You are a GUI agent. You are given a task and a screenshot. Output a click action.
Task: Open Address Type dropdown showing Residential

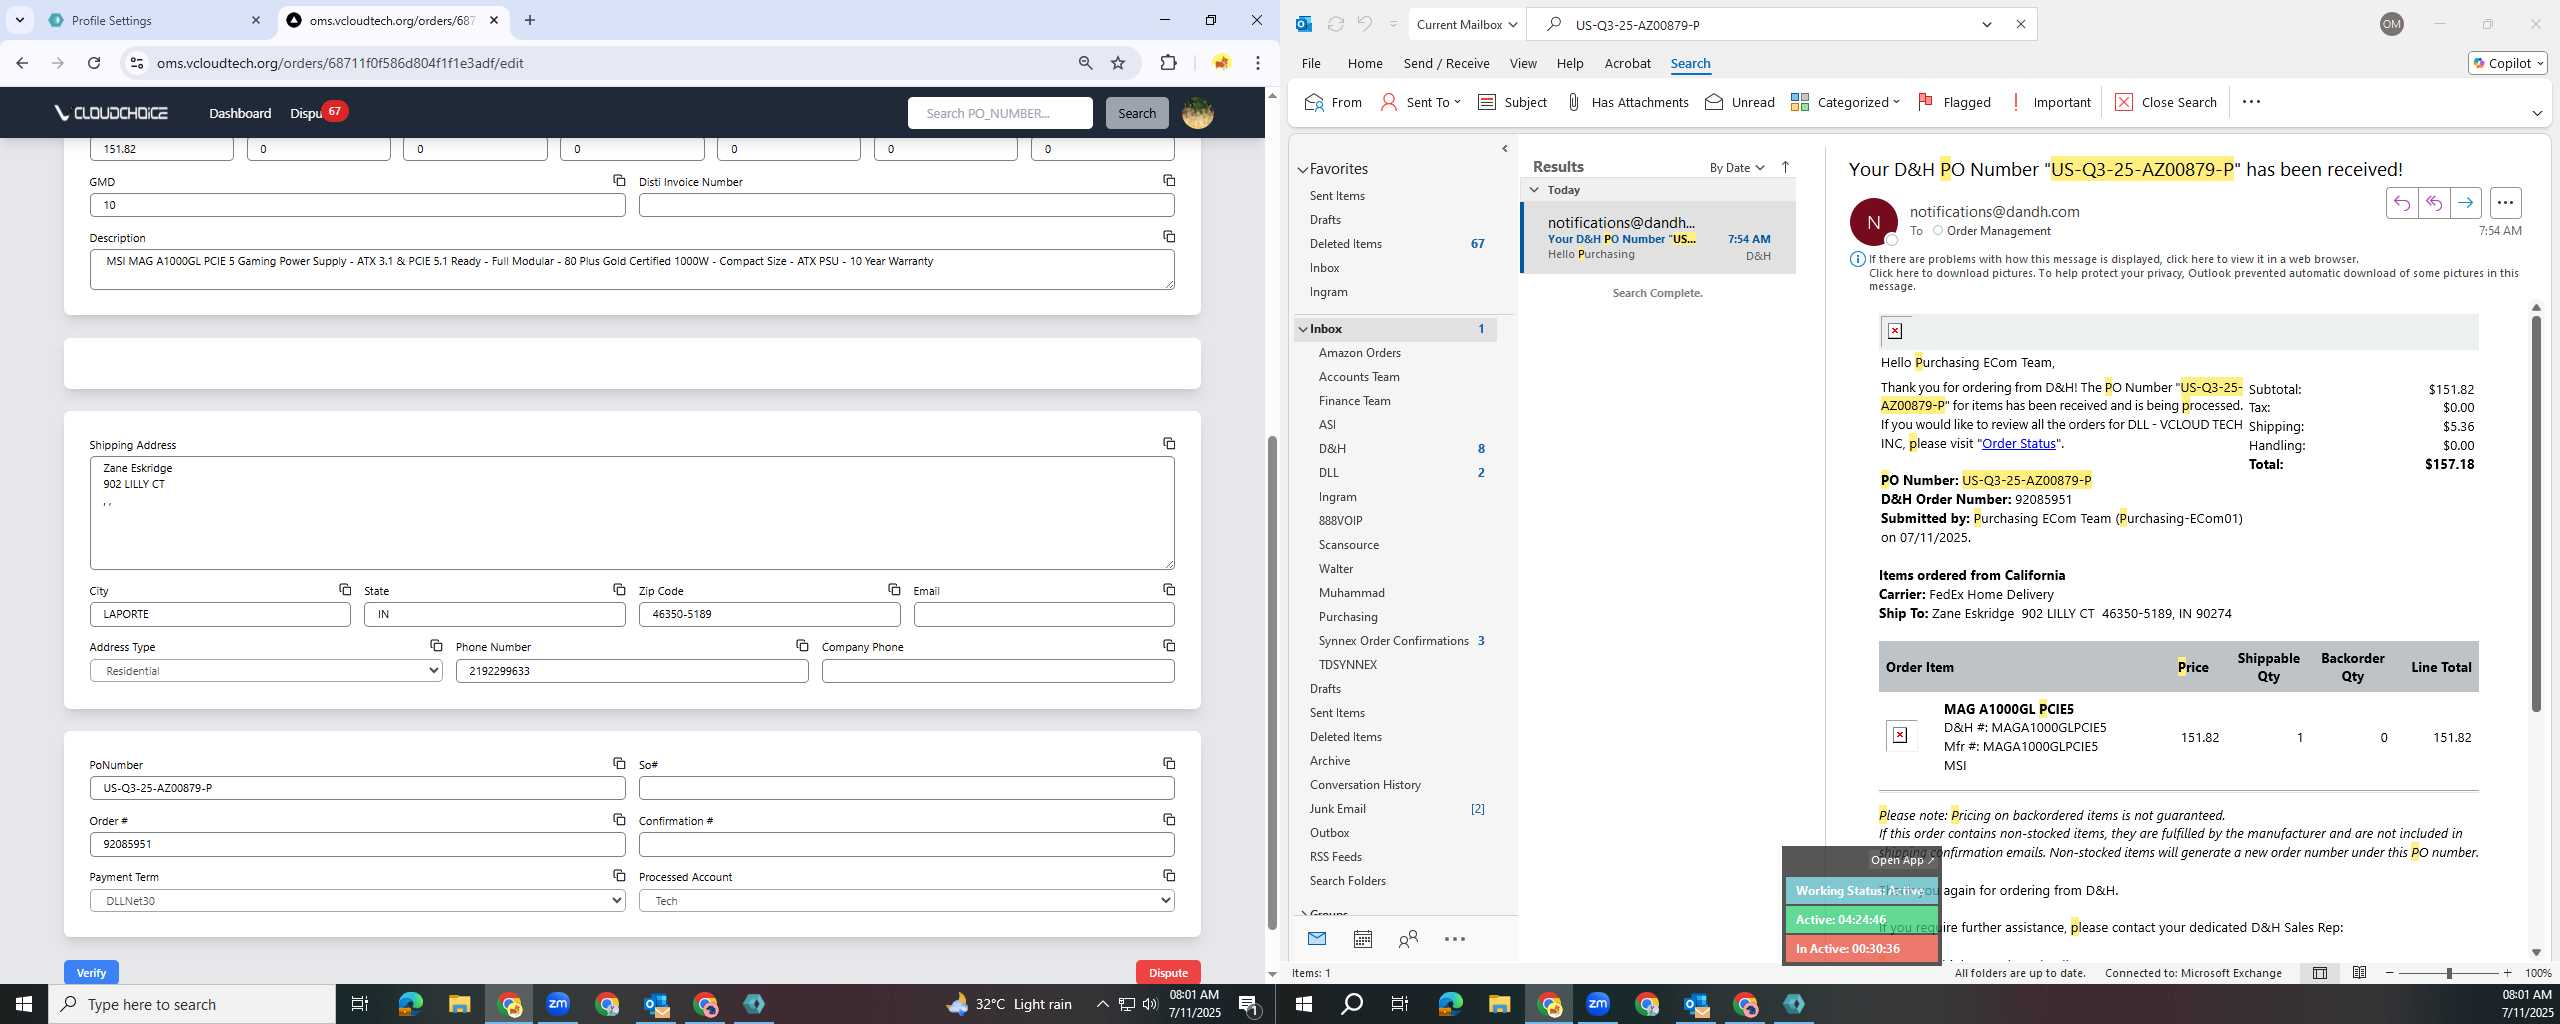(x=266, y=671)
